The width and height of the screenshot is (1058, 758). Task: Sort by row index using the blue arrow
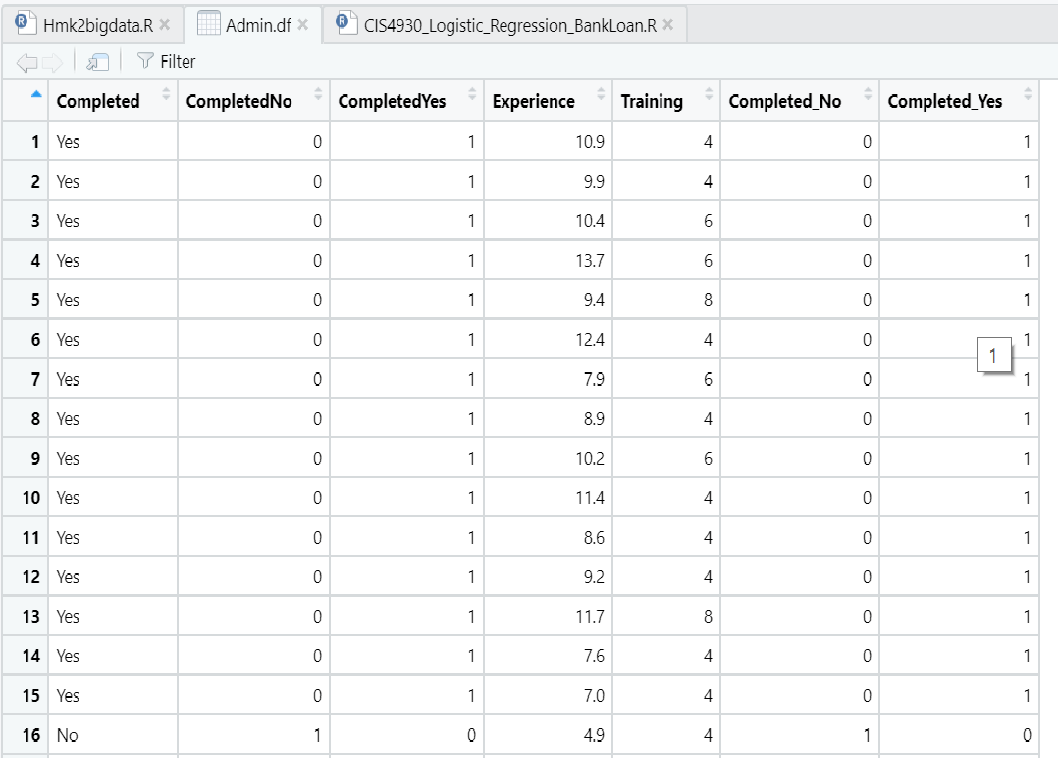pyautogui.click(x=36, y=94)
